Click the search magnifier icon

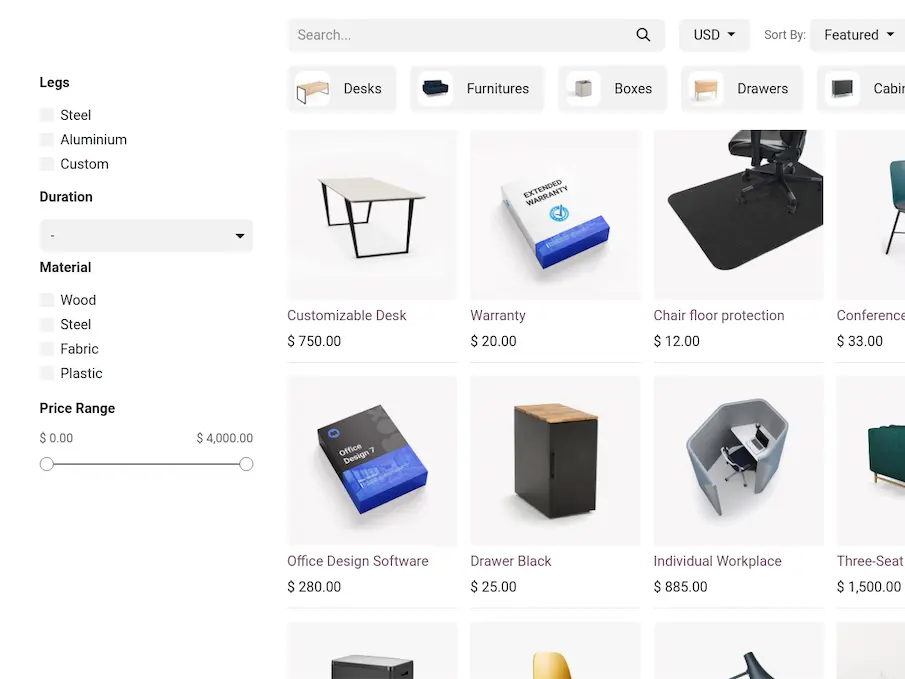point(643,35)
